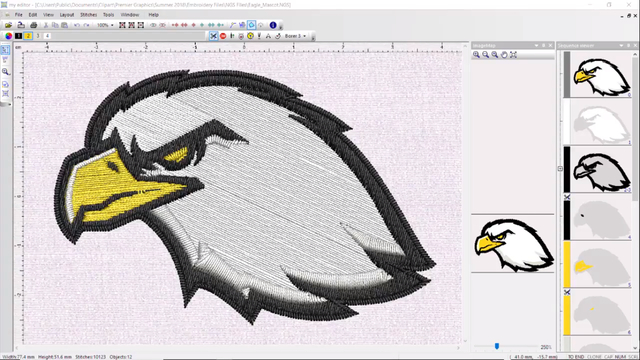Select black thread color swatch 1
Viewport: 640px width, 360px height.
18,36
